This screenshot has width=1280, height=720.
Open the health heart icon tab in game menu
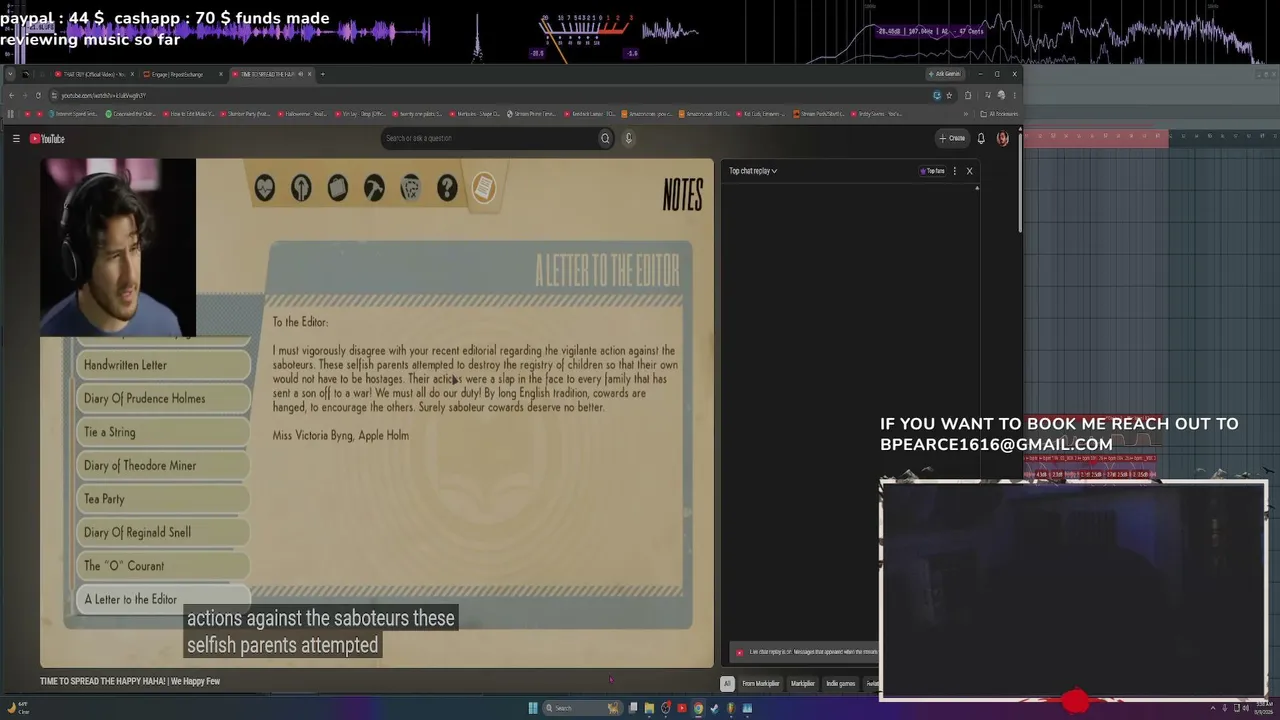pyautogui.click(x=264, y=187)
